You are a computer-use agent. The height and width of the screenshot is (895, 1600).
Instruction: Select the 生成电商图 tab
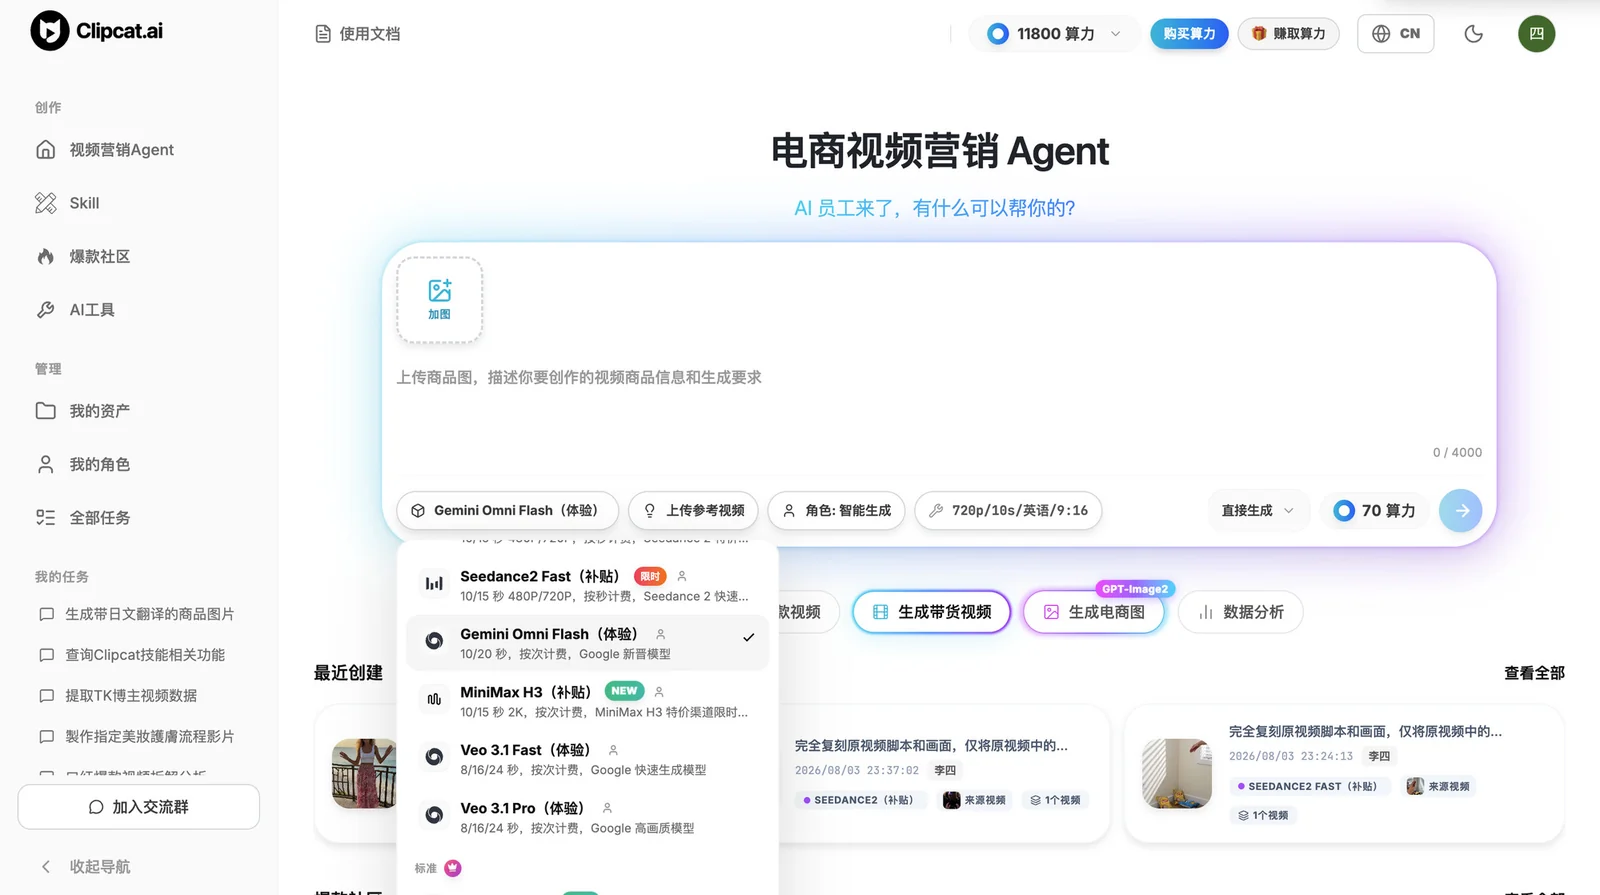click(1094, 612)
